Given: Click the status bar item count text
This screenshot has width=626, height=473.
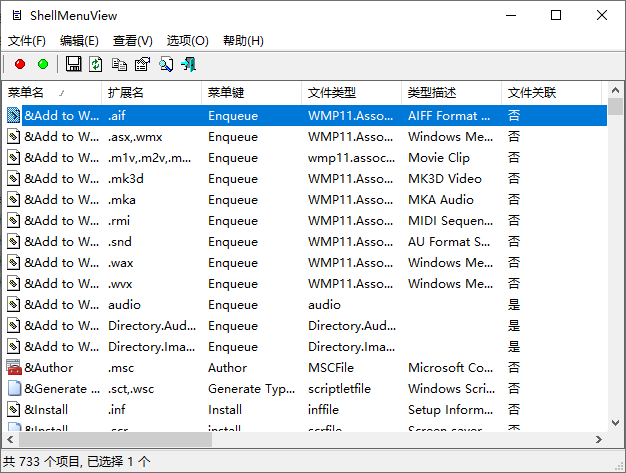Looking at the screenshot, I should coord(77,462).
